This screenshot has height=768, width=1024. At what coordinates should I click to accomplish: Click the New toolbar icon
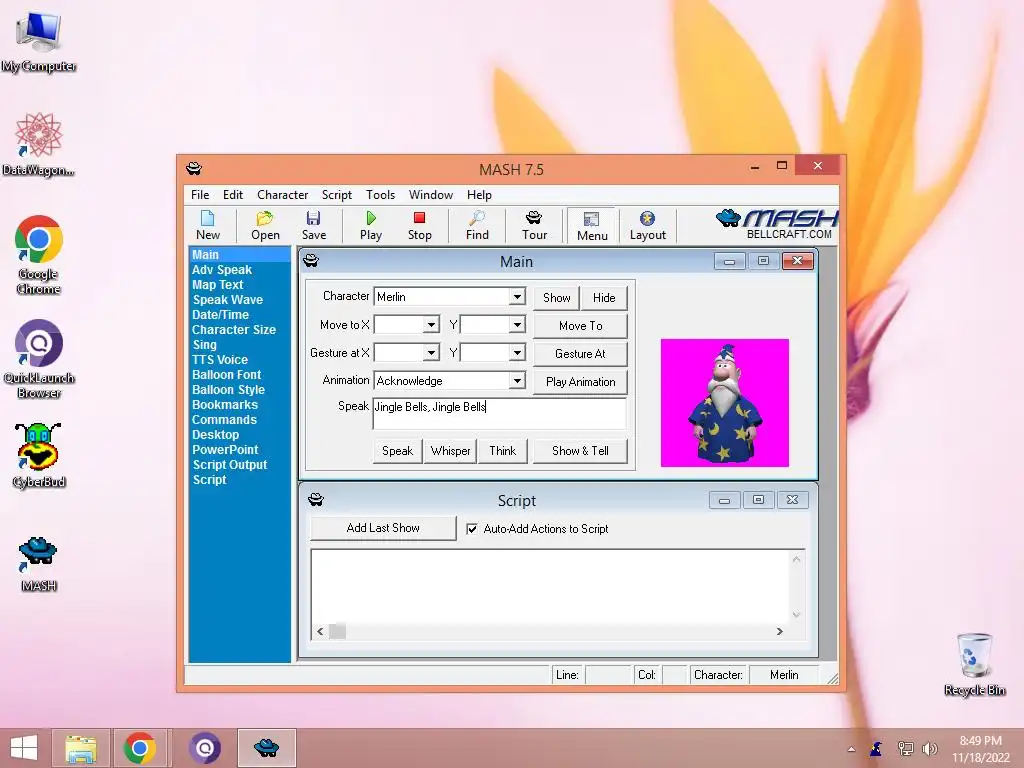[208, 225]
